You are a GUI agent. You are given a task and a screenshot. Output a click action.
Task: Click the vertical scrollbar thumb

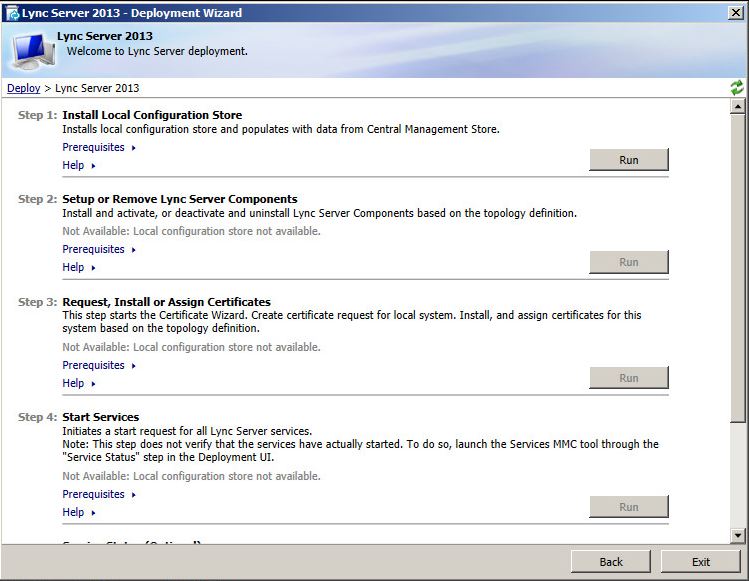click(x=738, y=268)
